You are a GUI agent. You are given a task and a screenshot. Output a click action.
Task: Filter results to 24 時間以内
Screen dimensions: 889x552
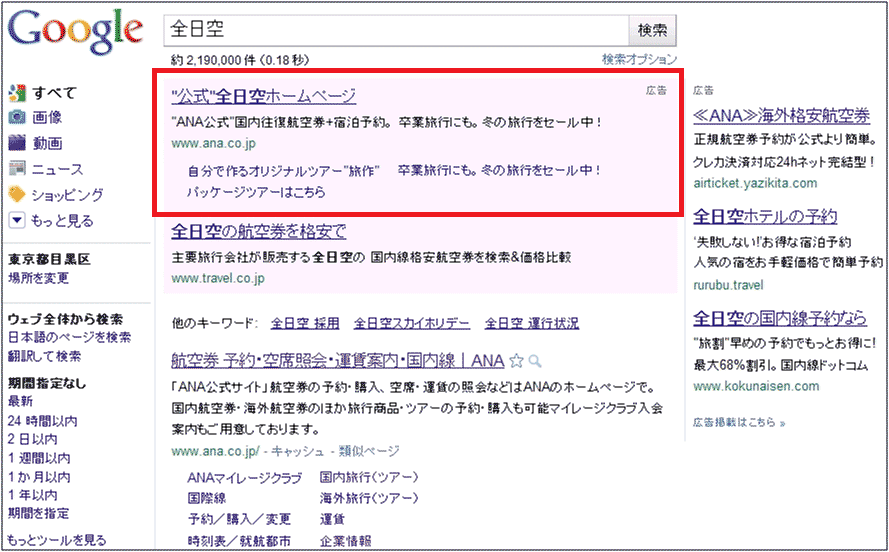coord(42,421)
